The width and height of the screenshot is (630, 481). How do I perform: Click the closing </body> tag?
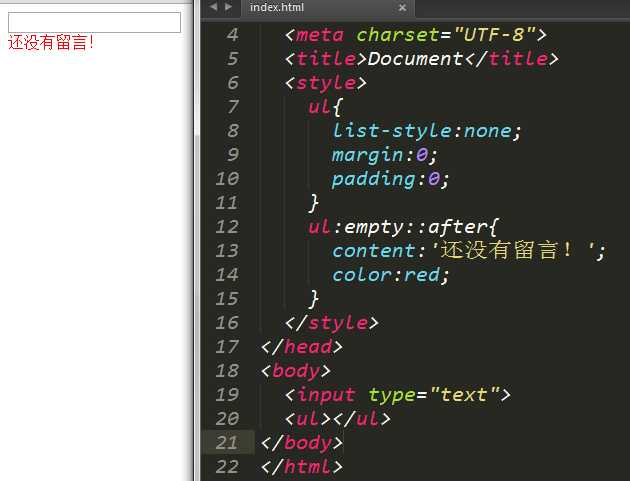(x=302, y=443)
